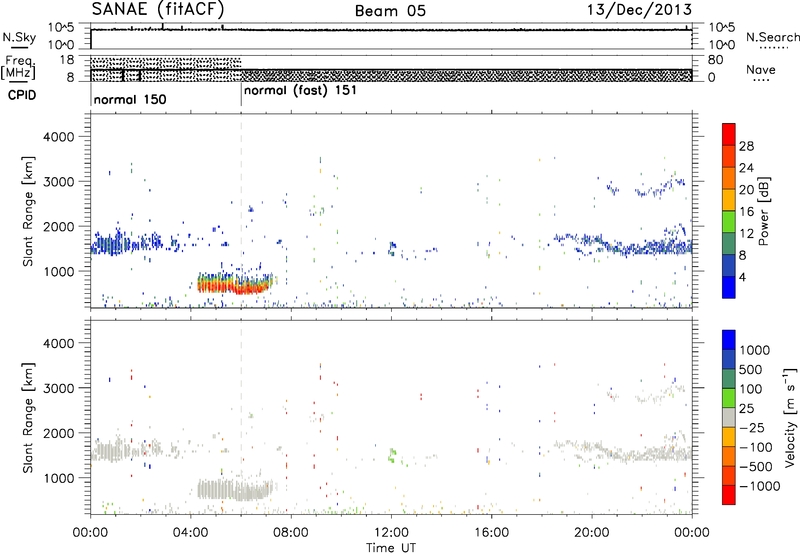Click the top blue segment of Velocity colorbar

pos(729,340)
